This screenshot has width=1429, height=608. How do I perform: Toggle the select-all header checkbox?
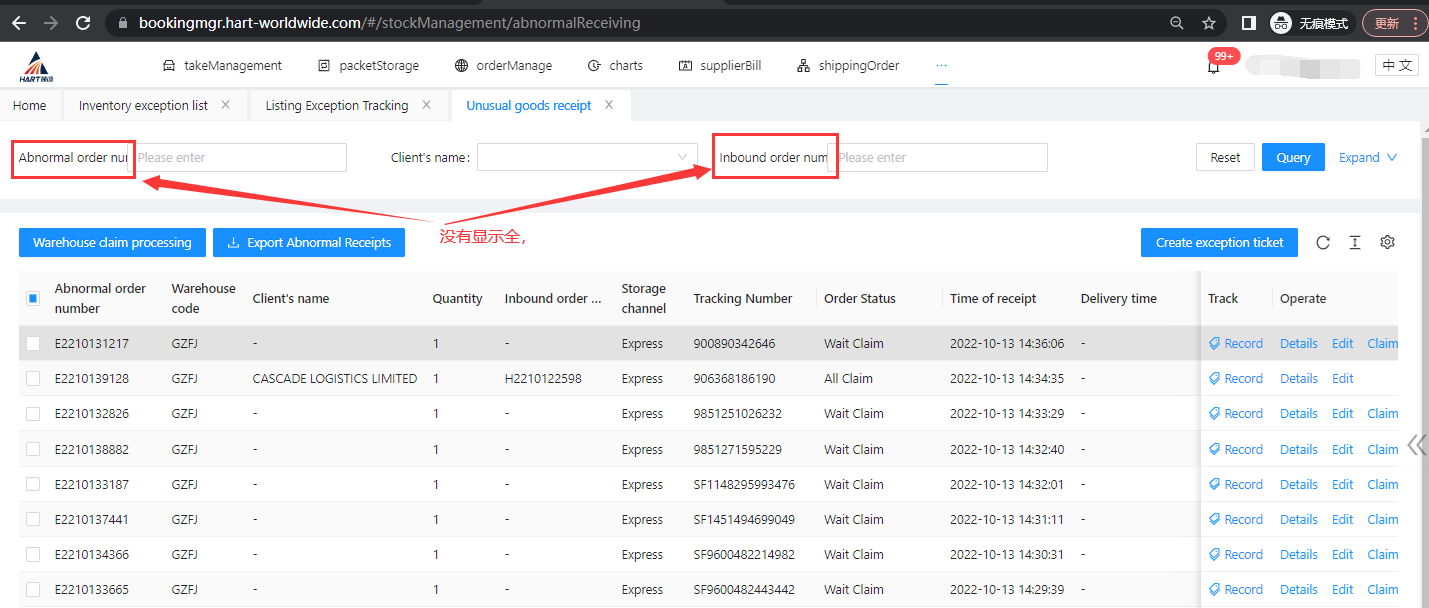click(x=33, y=298)
